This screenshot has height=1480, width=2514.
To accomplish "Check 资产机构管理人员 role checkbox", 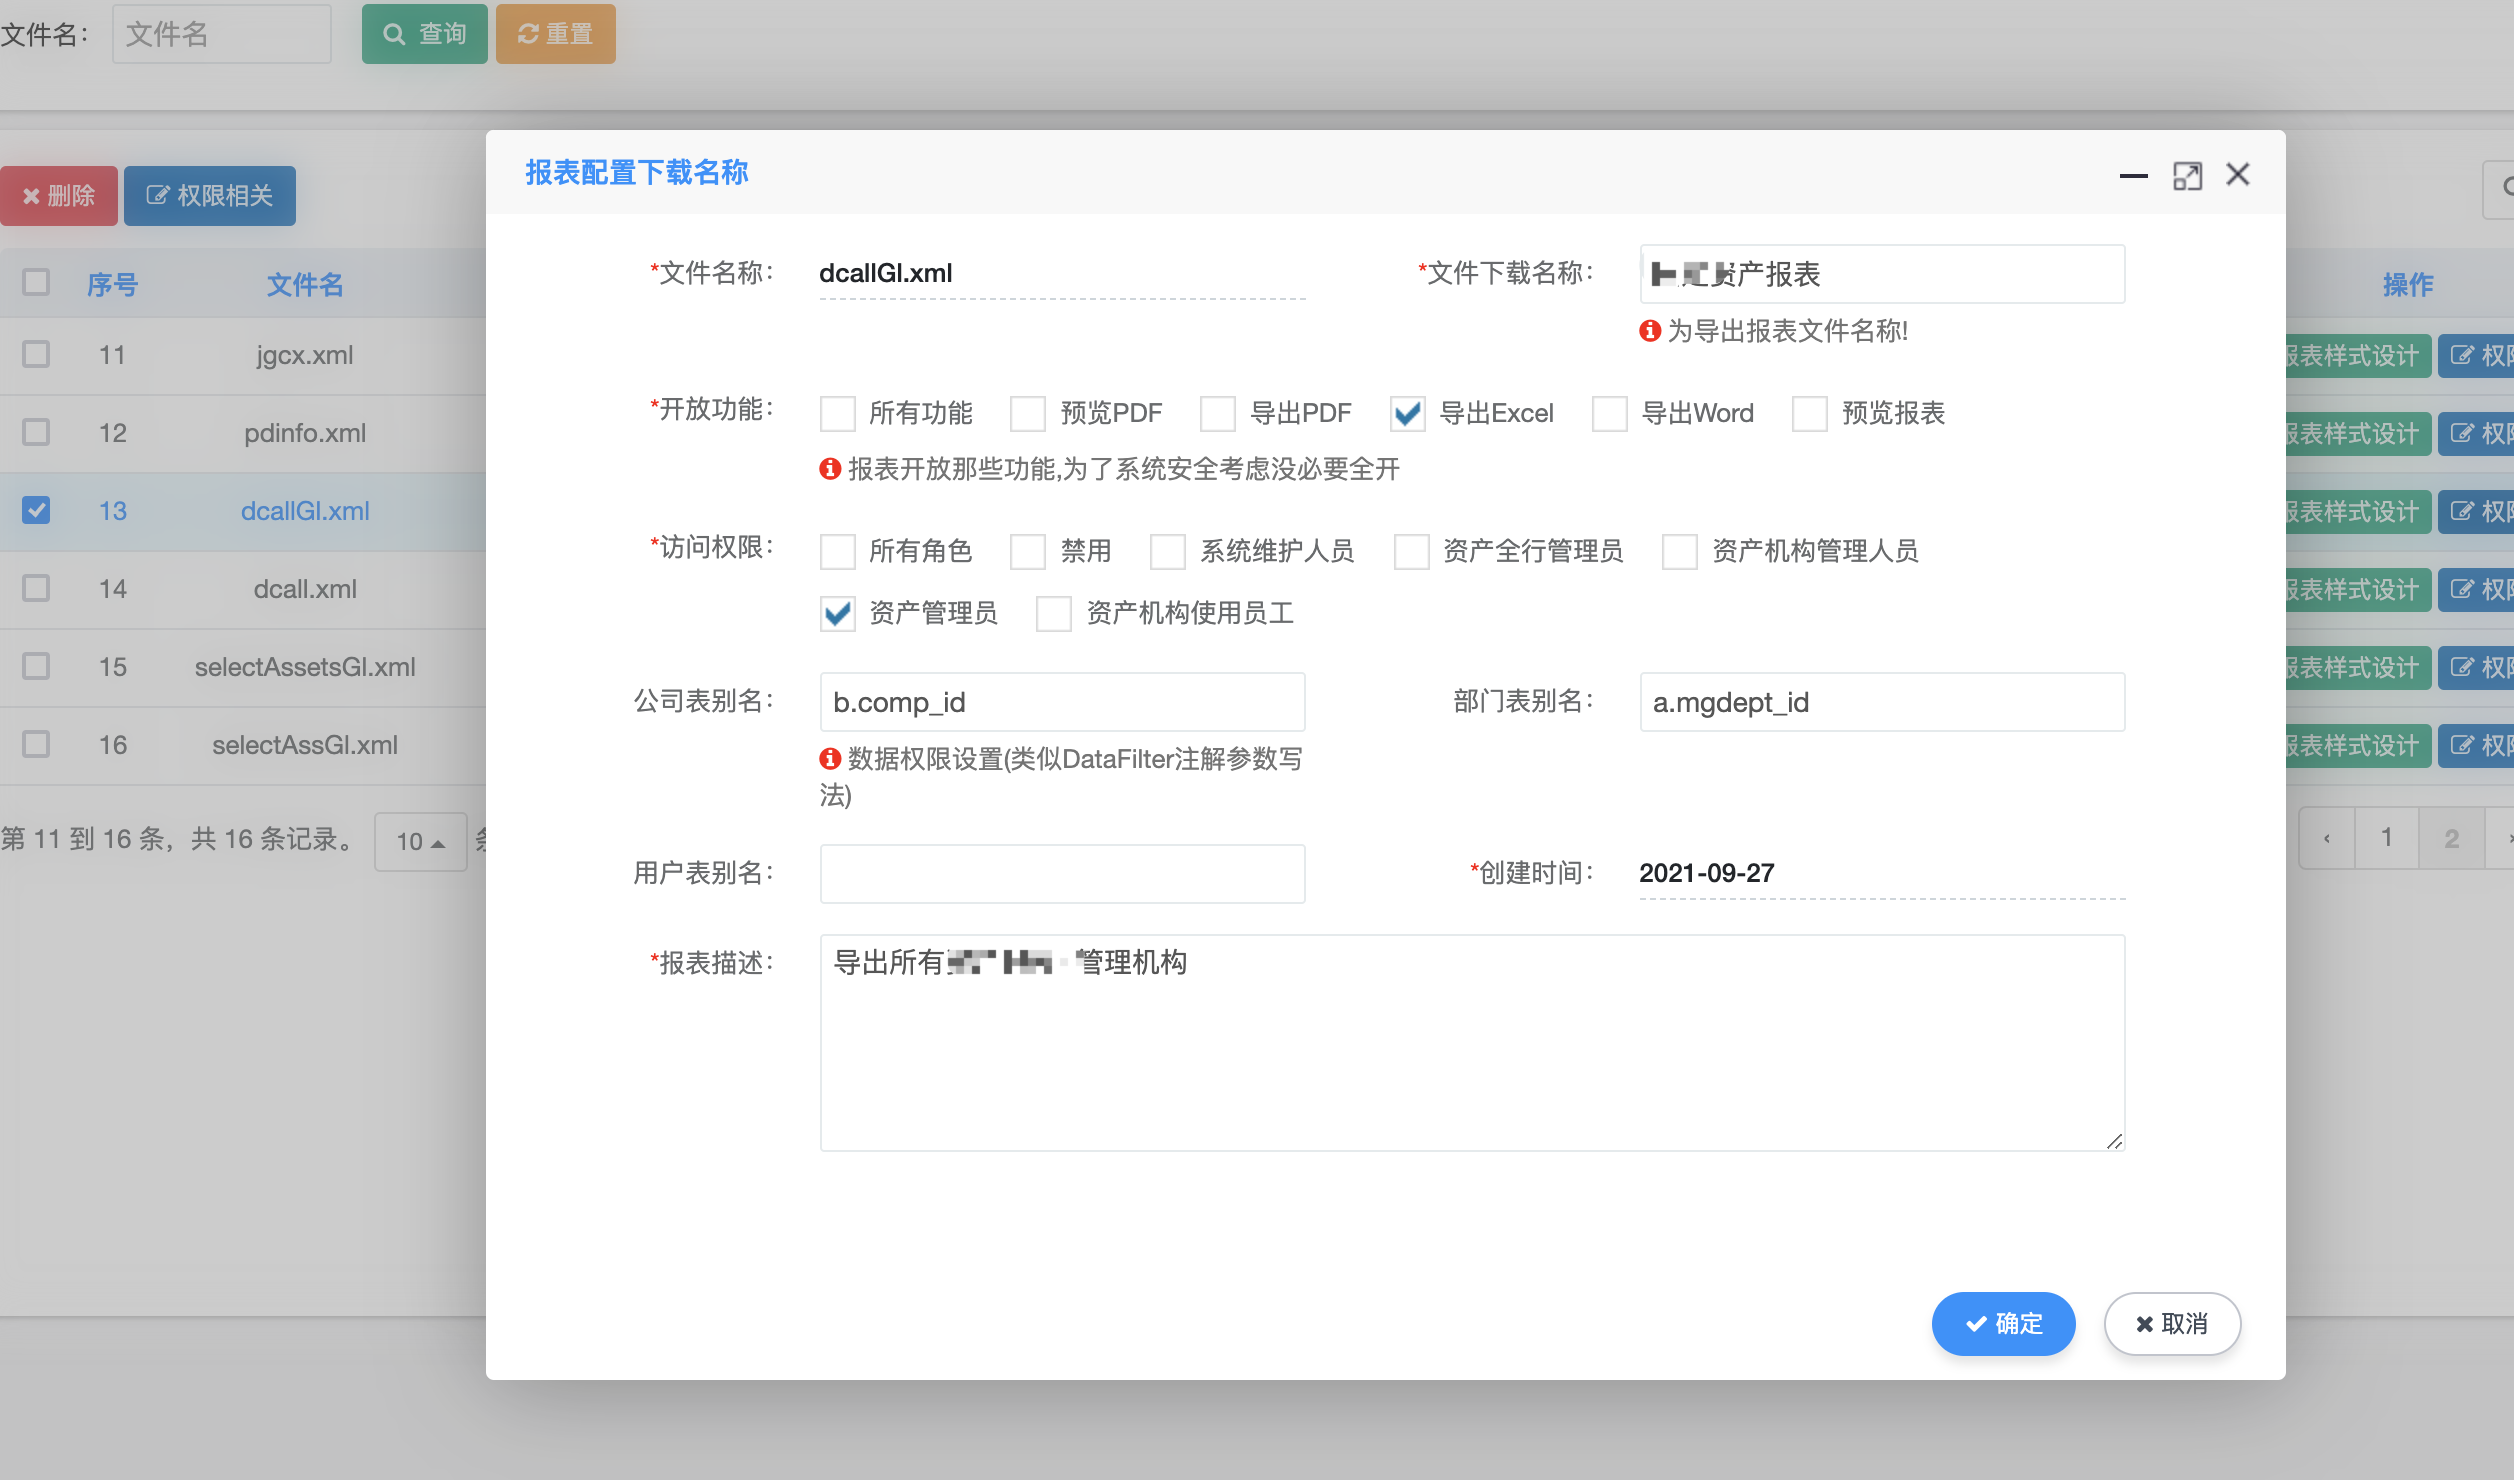I will coord(1679,551).
